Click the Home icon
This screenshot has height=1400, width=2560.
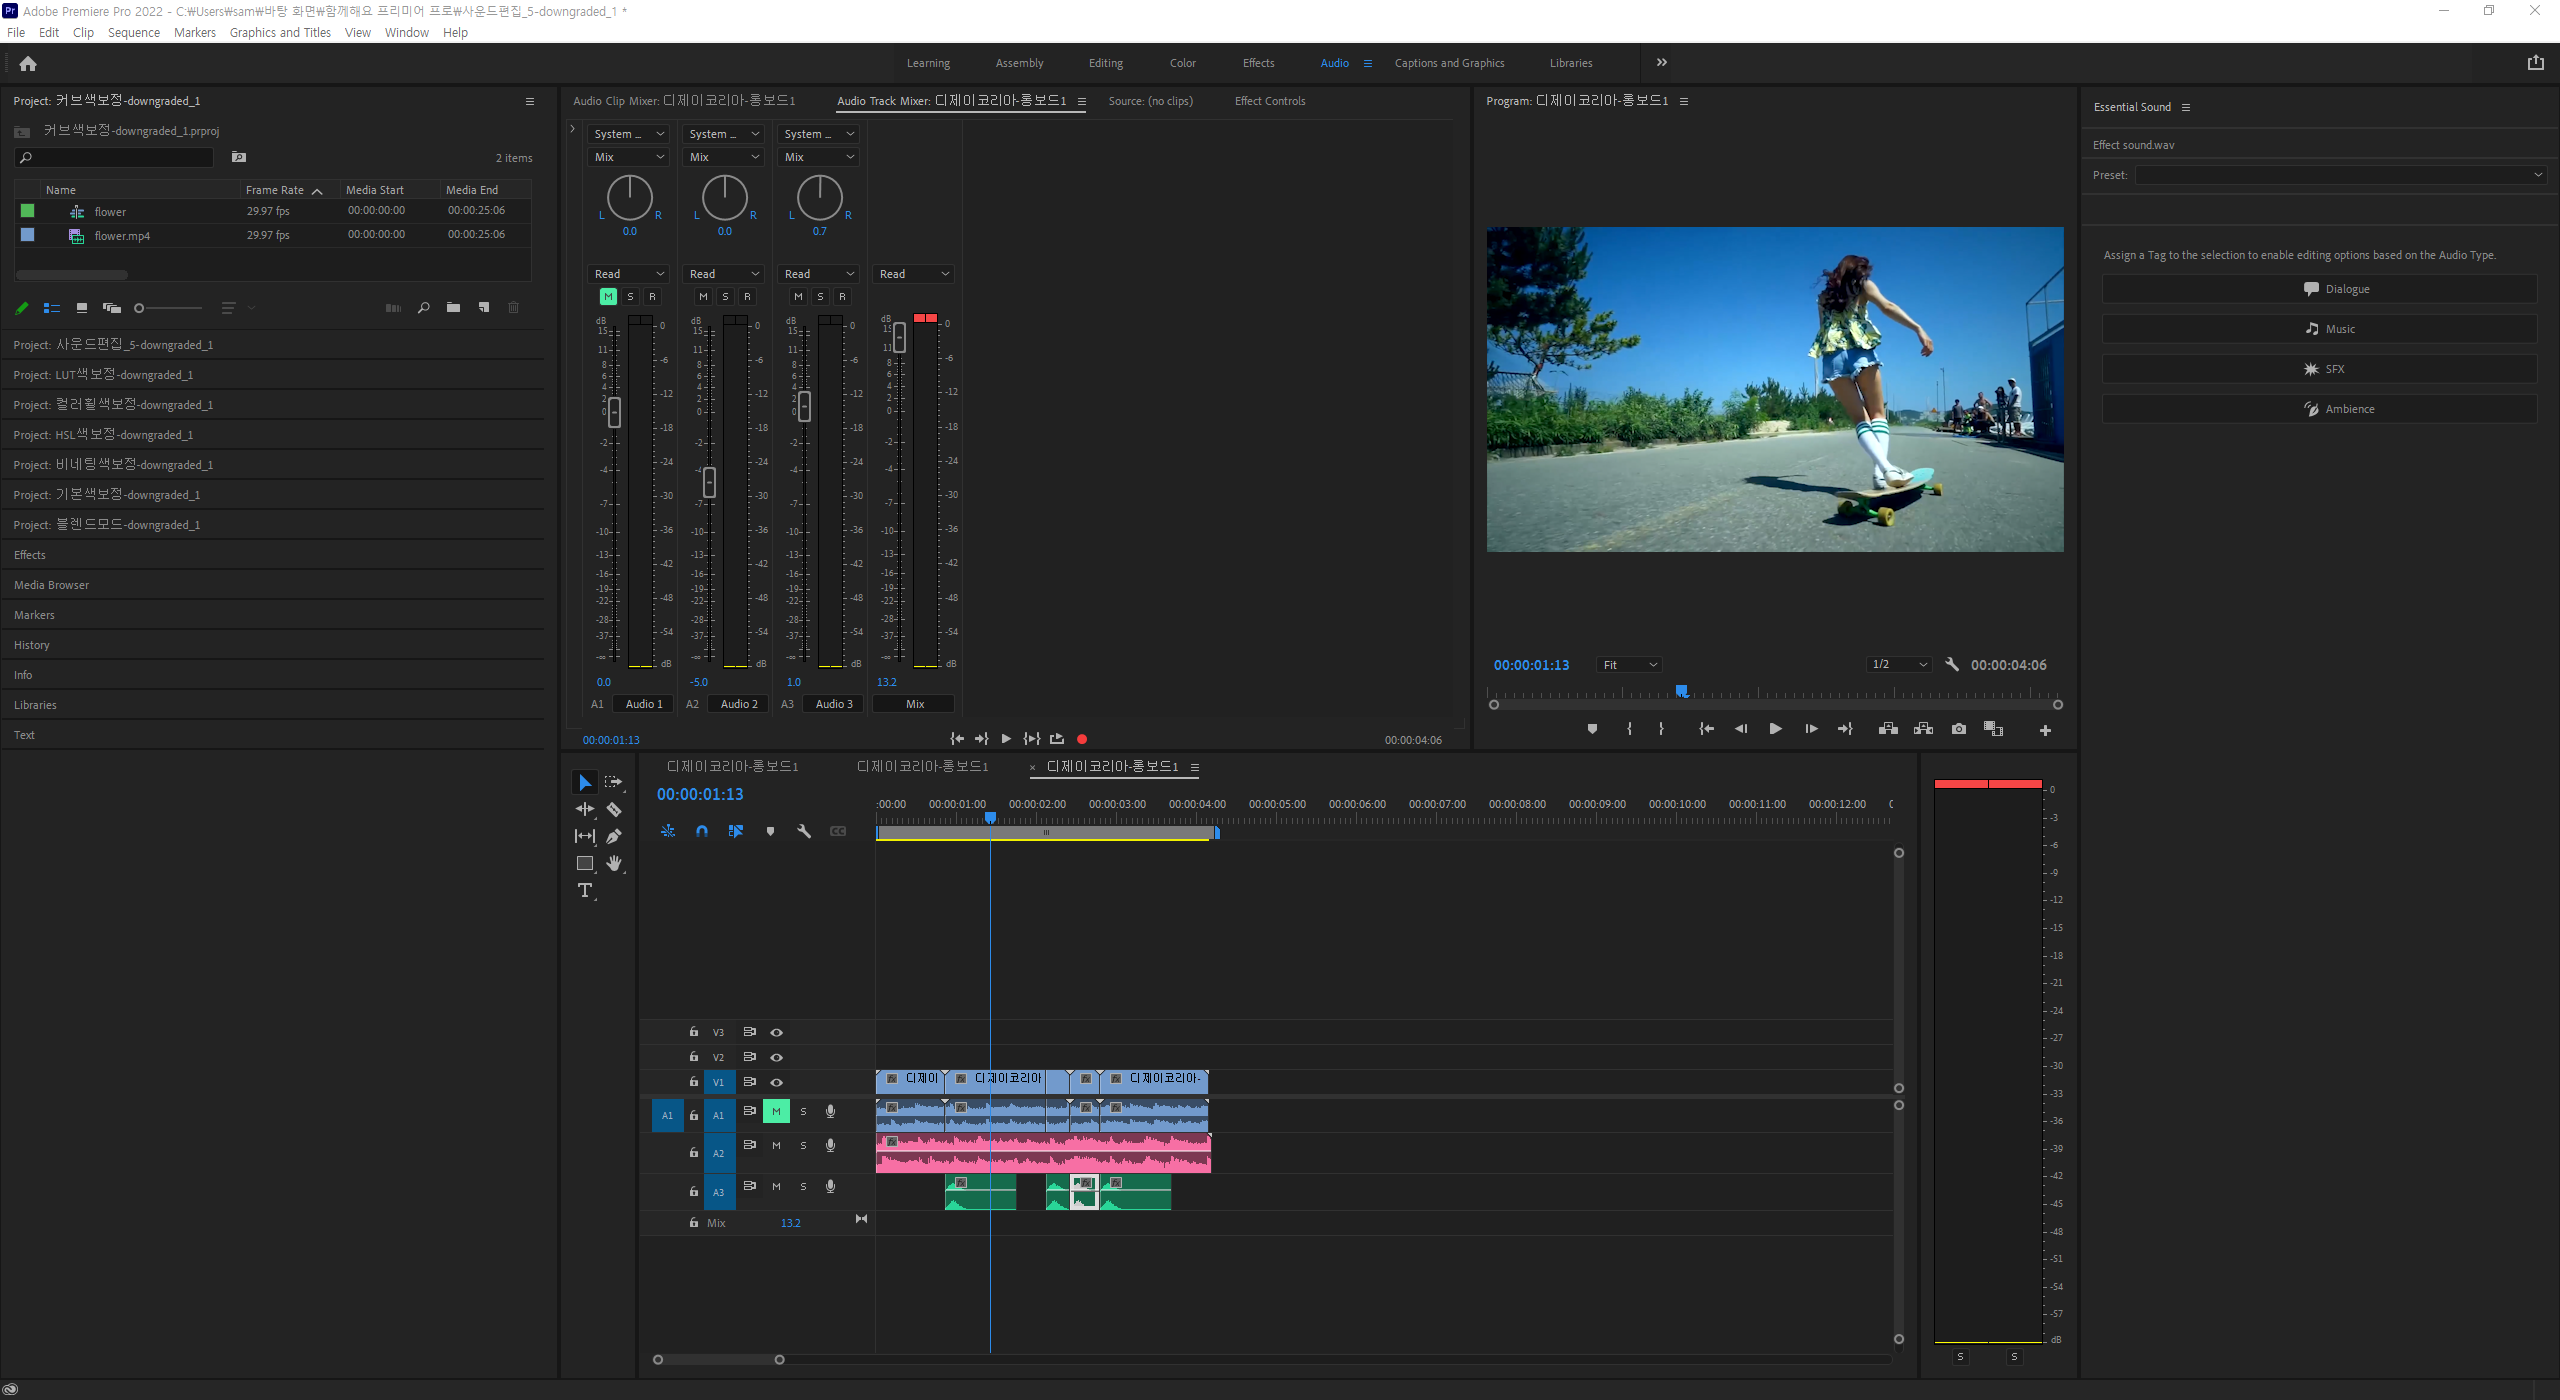coord(28,63)
